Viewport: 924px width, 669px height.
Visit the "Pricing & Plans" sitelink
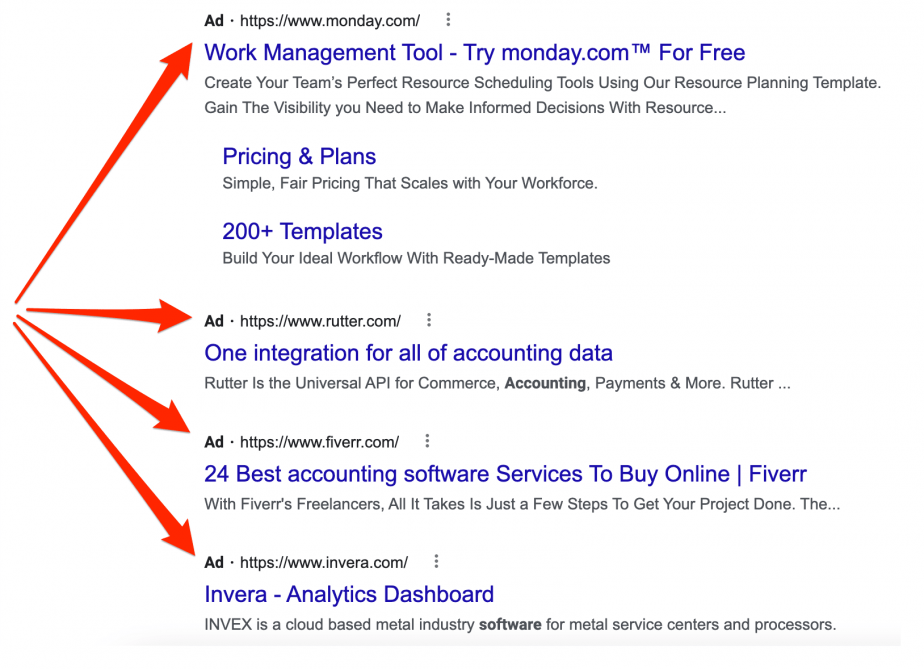299,157
